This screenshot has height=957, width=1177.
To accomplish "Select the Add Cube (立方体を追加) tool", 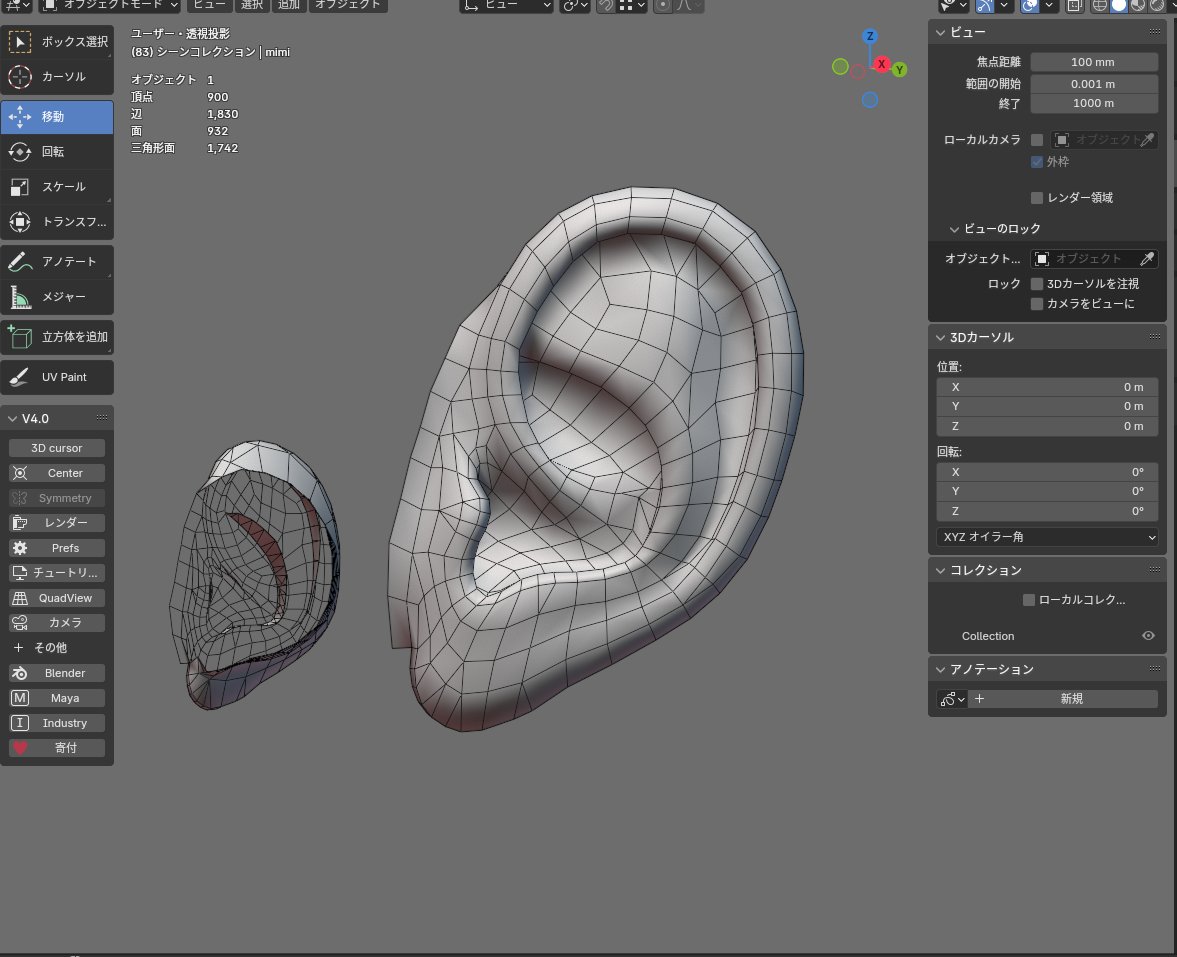I will point(57,337).
